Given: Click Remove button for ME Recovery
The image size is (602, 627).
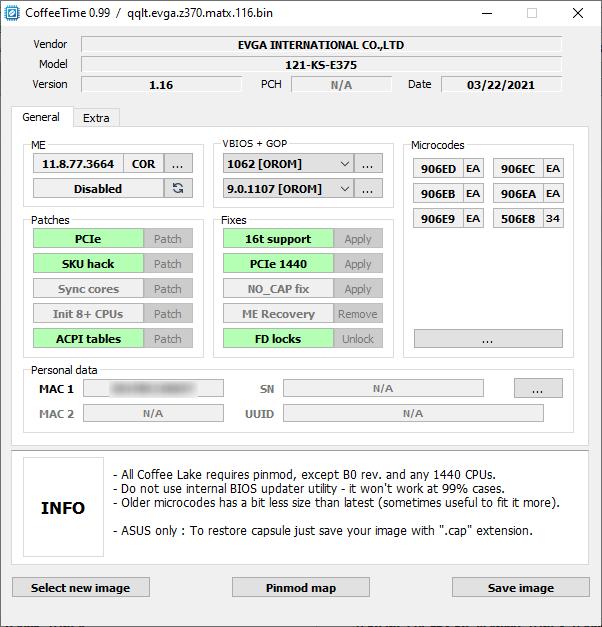Looking at the screenshot, I should click(358, 314).
